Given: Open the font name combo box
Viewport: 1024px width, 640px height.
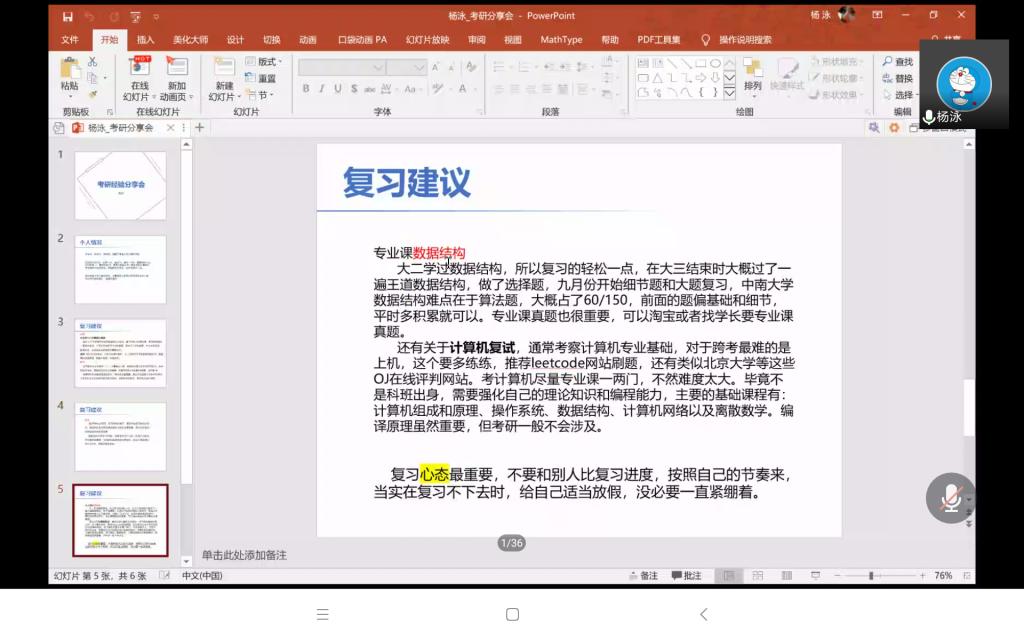Looking at the screenshot, I should pos(341,67).
